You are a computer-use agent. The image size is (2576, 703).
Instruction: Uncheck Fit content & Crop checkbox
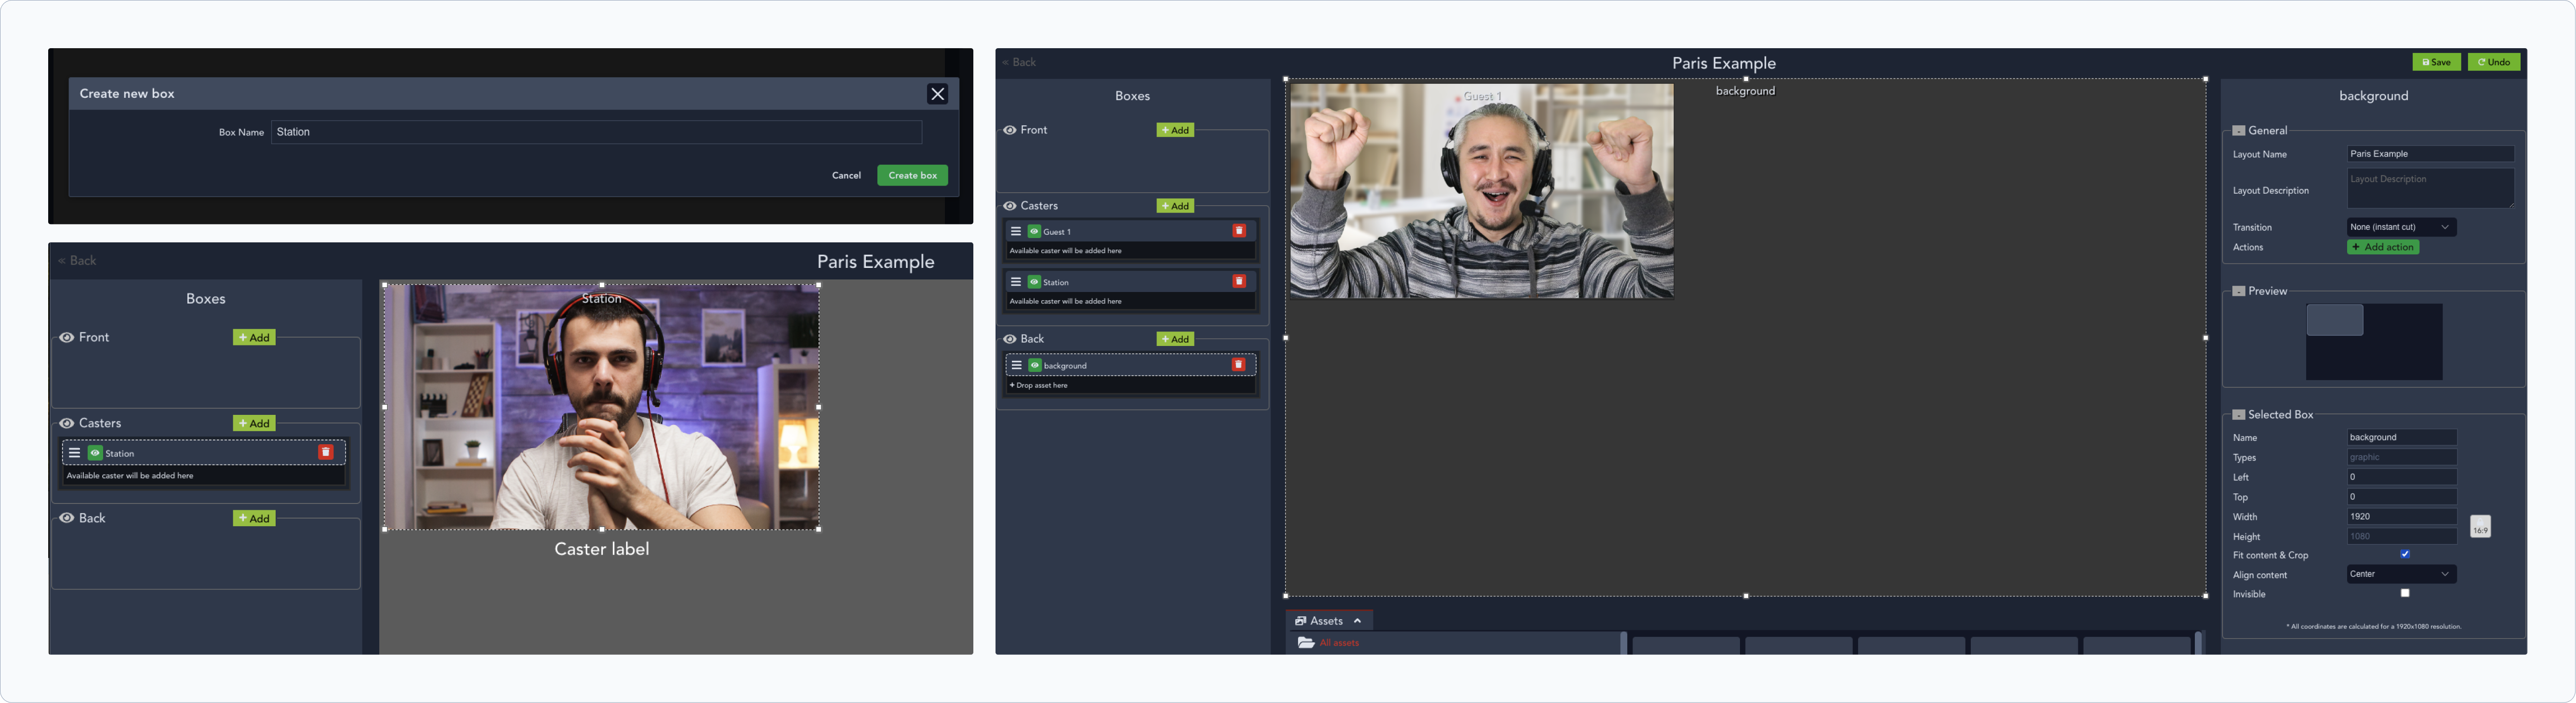click(2405, 554)
